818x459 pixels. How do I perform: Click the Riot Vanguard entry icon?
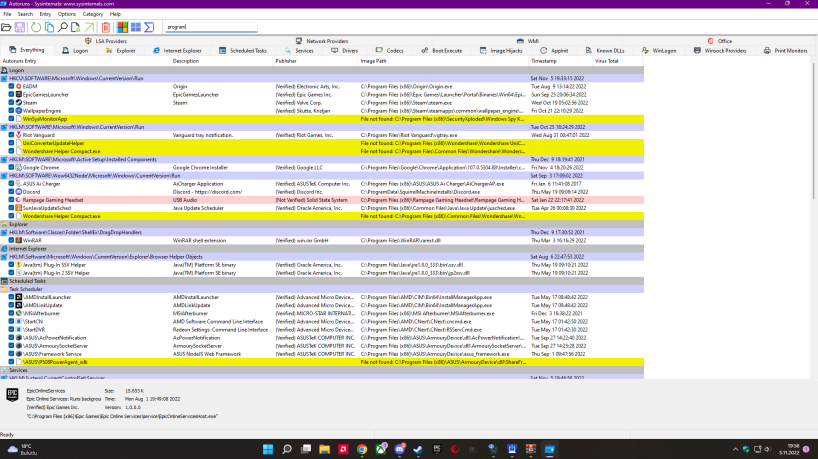tap(19, 135)
